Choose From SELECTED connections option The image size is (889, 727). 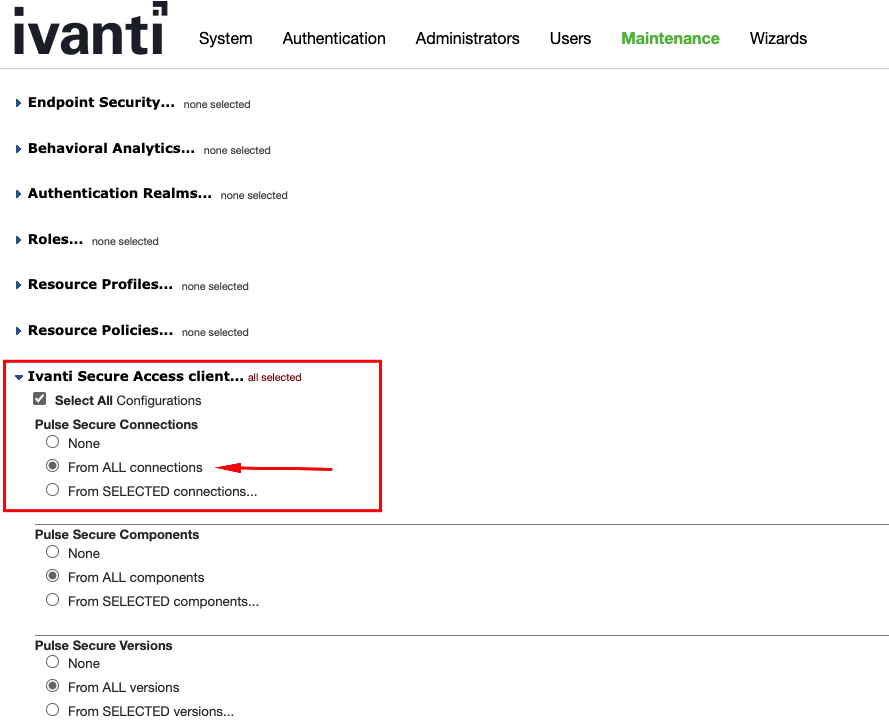(x=52, y=489)
